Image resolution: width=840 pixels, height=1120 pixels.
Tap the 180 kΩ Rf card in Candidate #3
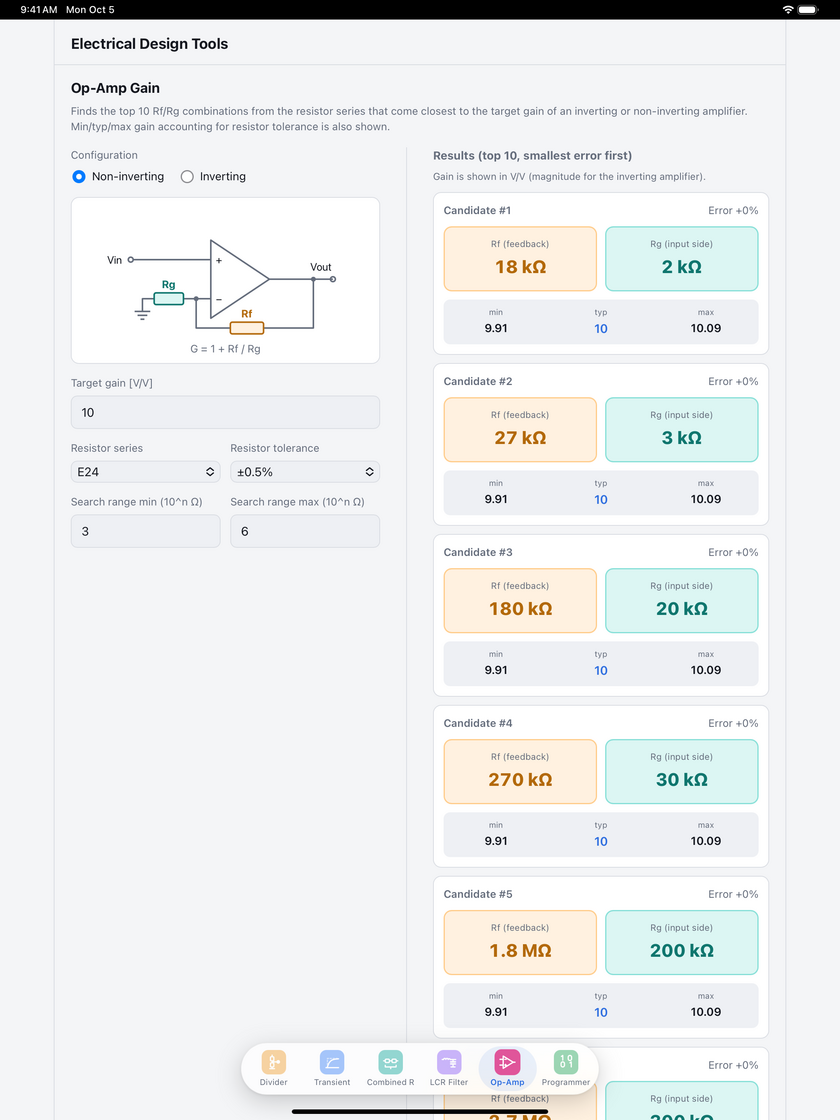coord(520,601)
